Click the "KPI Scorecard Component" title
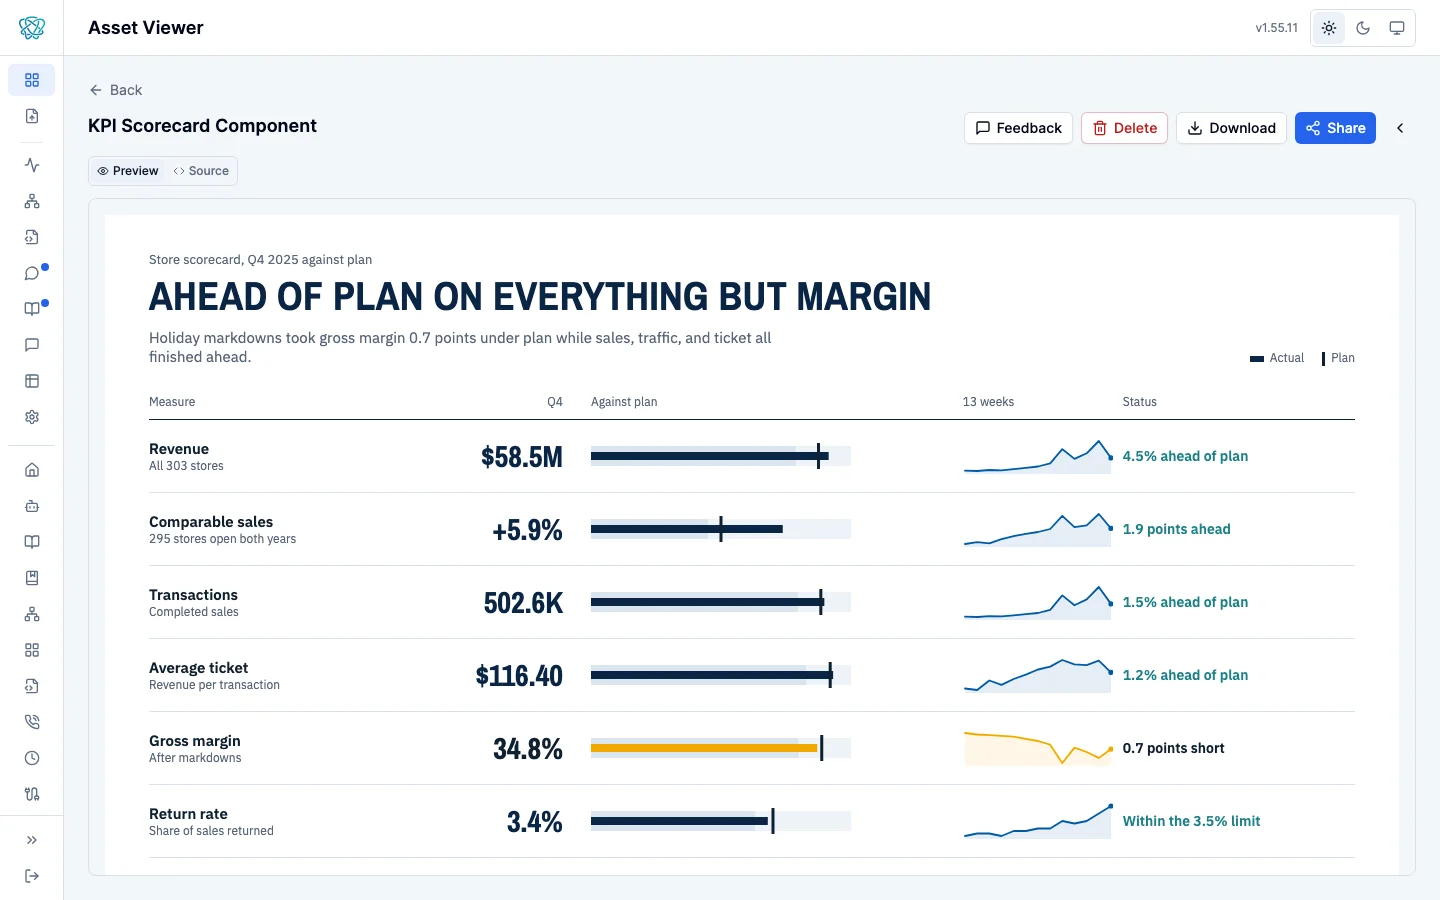This screenshot has height=900, width=1440. coord(202,126)
